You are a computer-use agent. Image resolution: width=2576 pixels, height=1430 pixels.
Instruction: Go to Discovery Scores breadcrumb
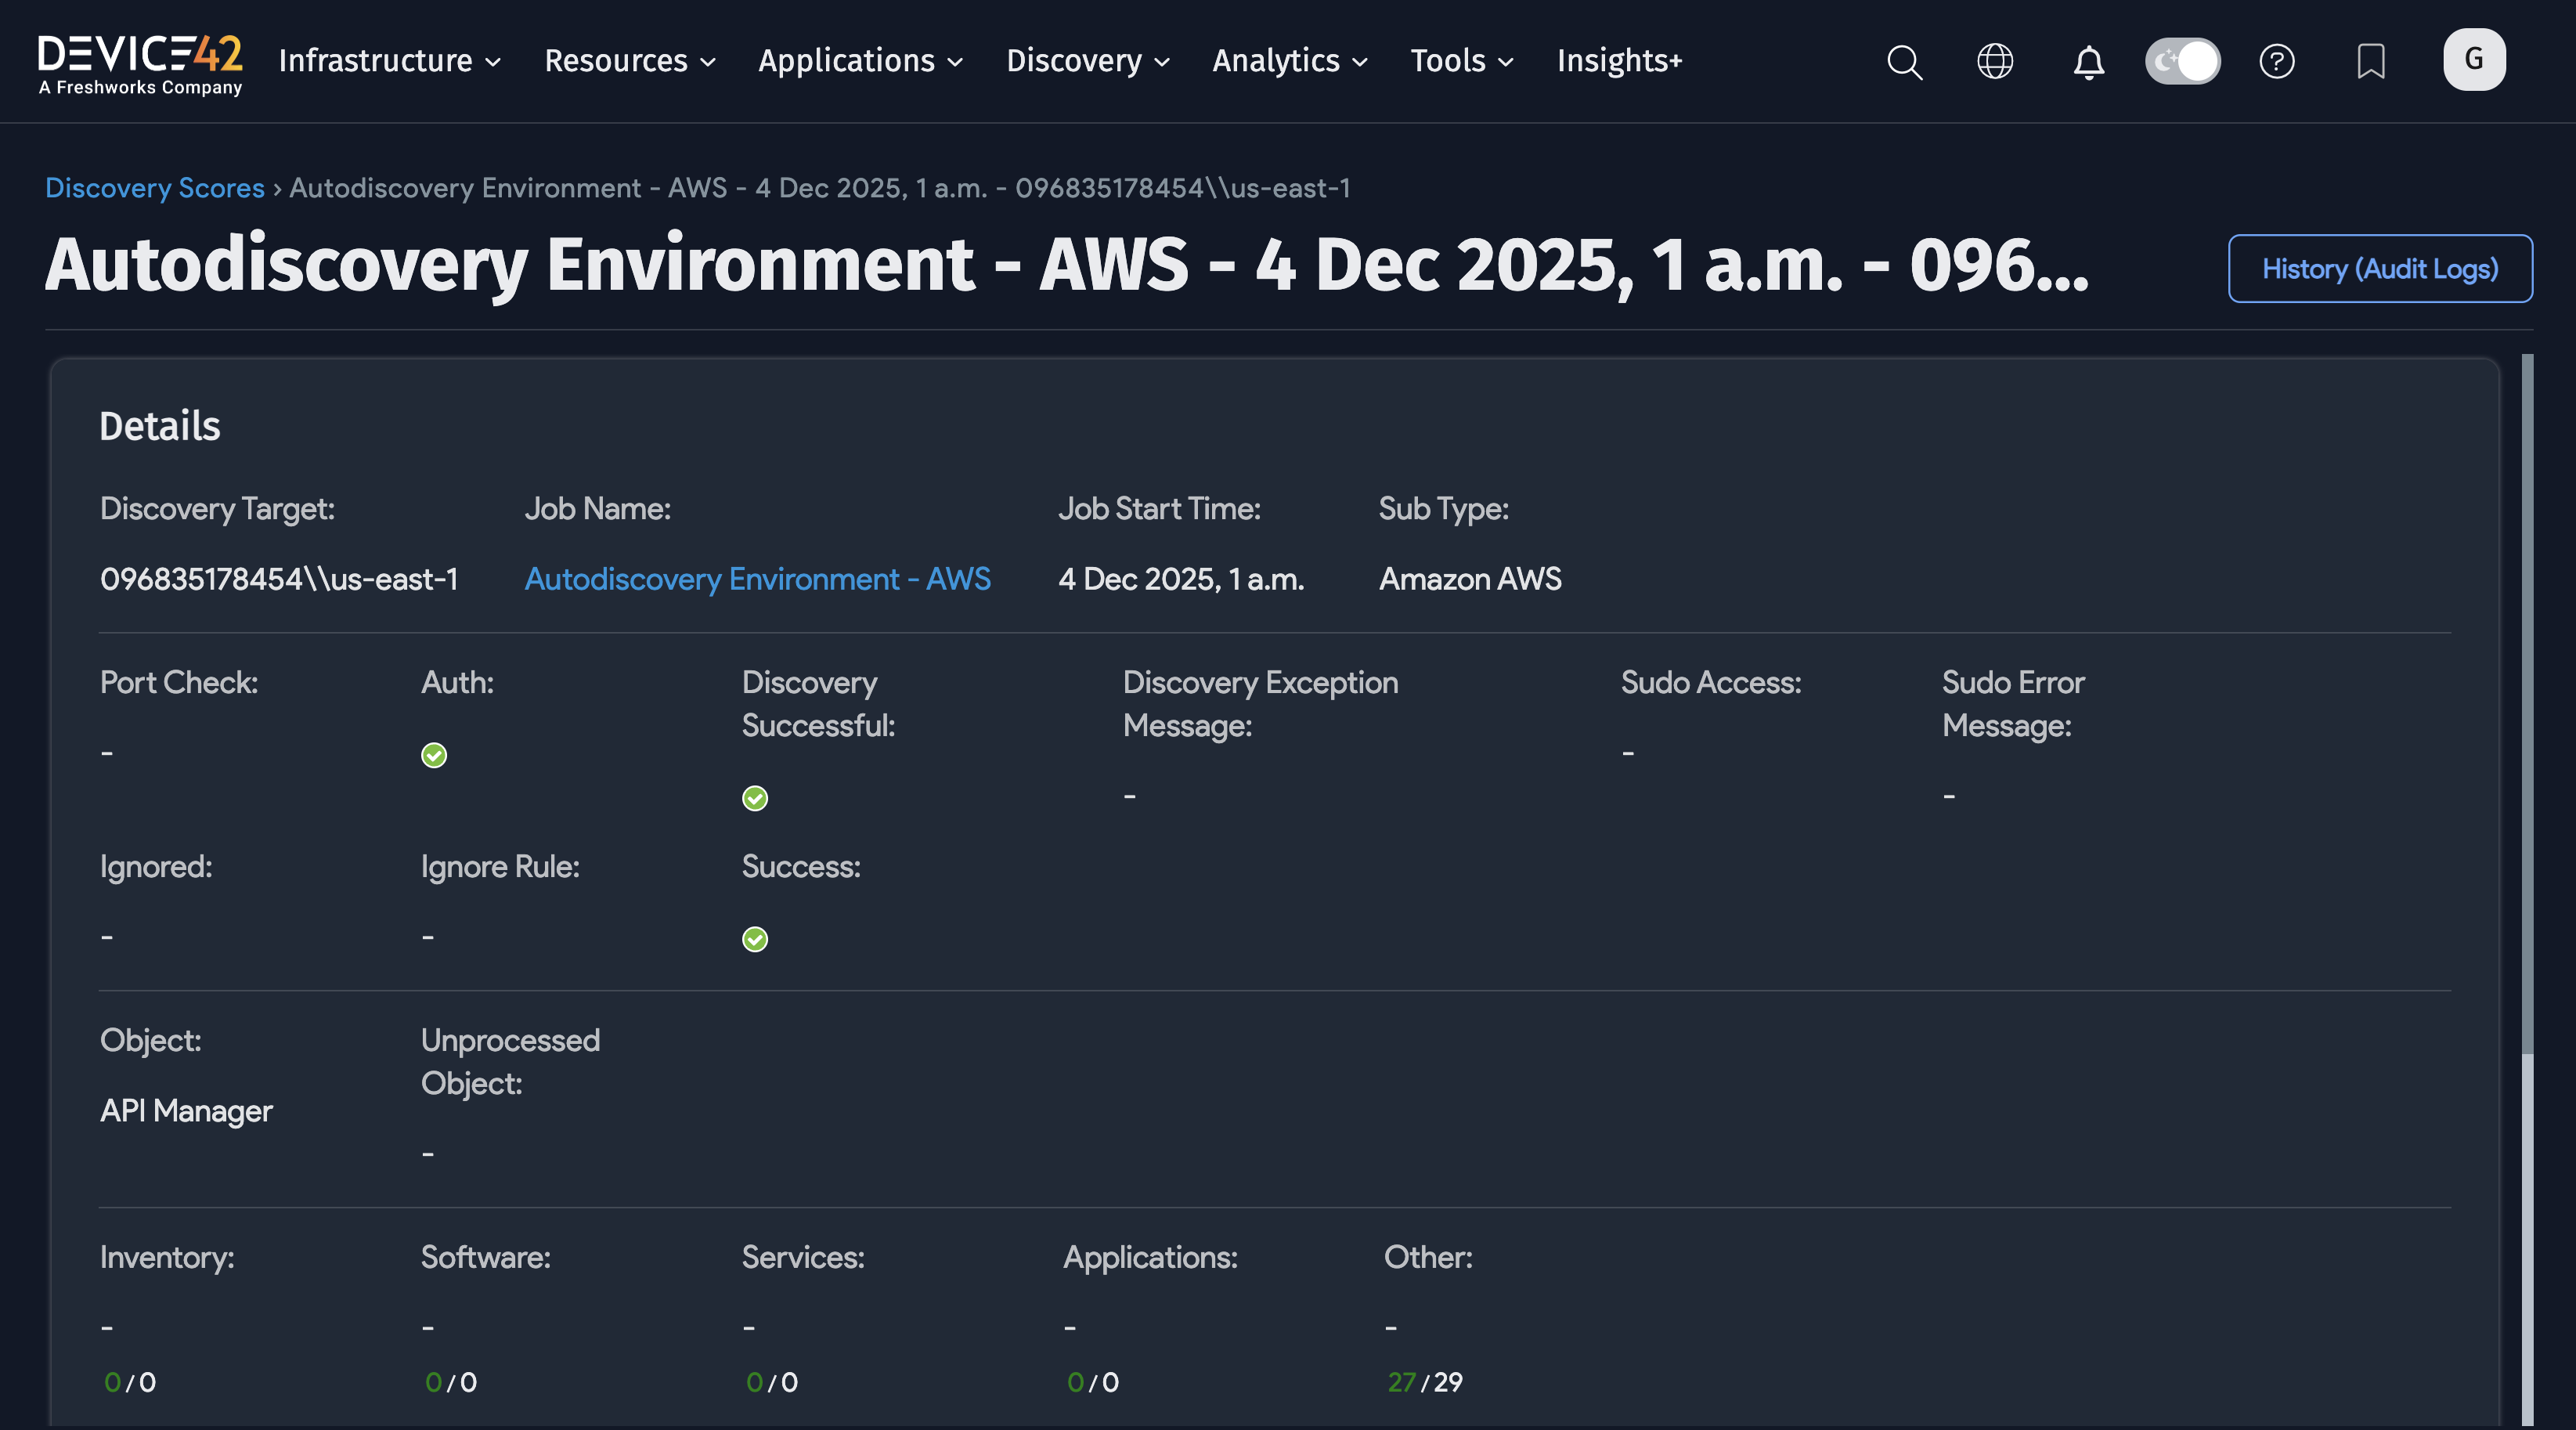point(155,188)
